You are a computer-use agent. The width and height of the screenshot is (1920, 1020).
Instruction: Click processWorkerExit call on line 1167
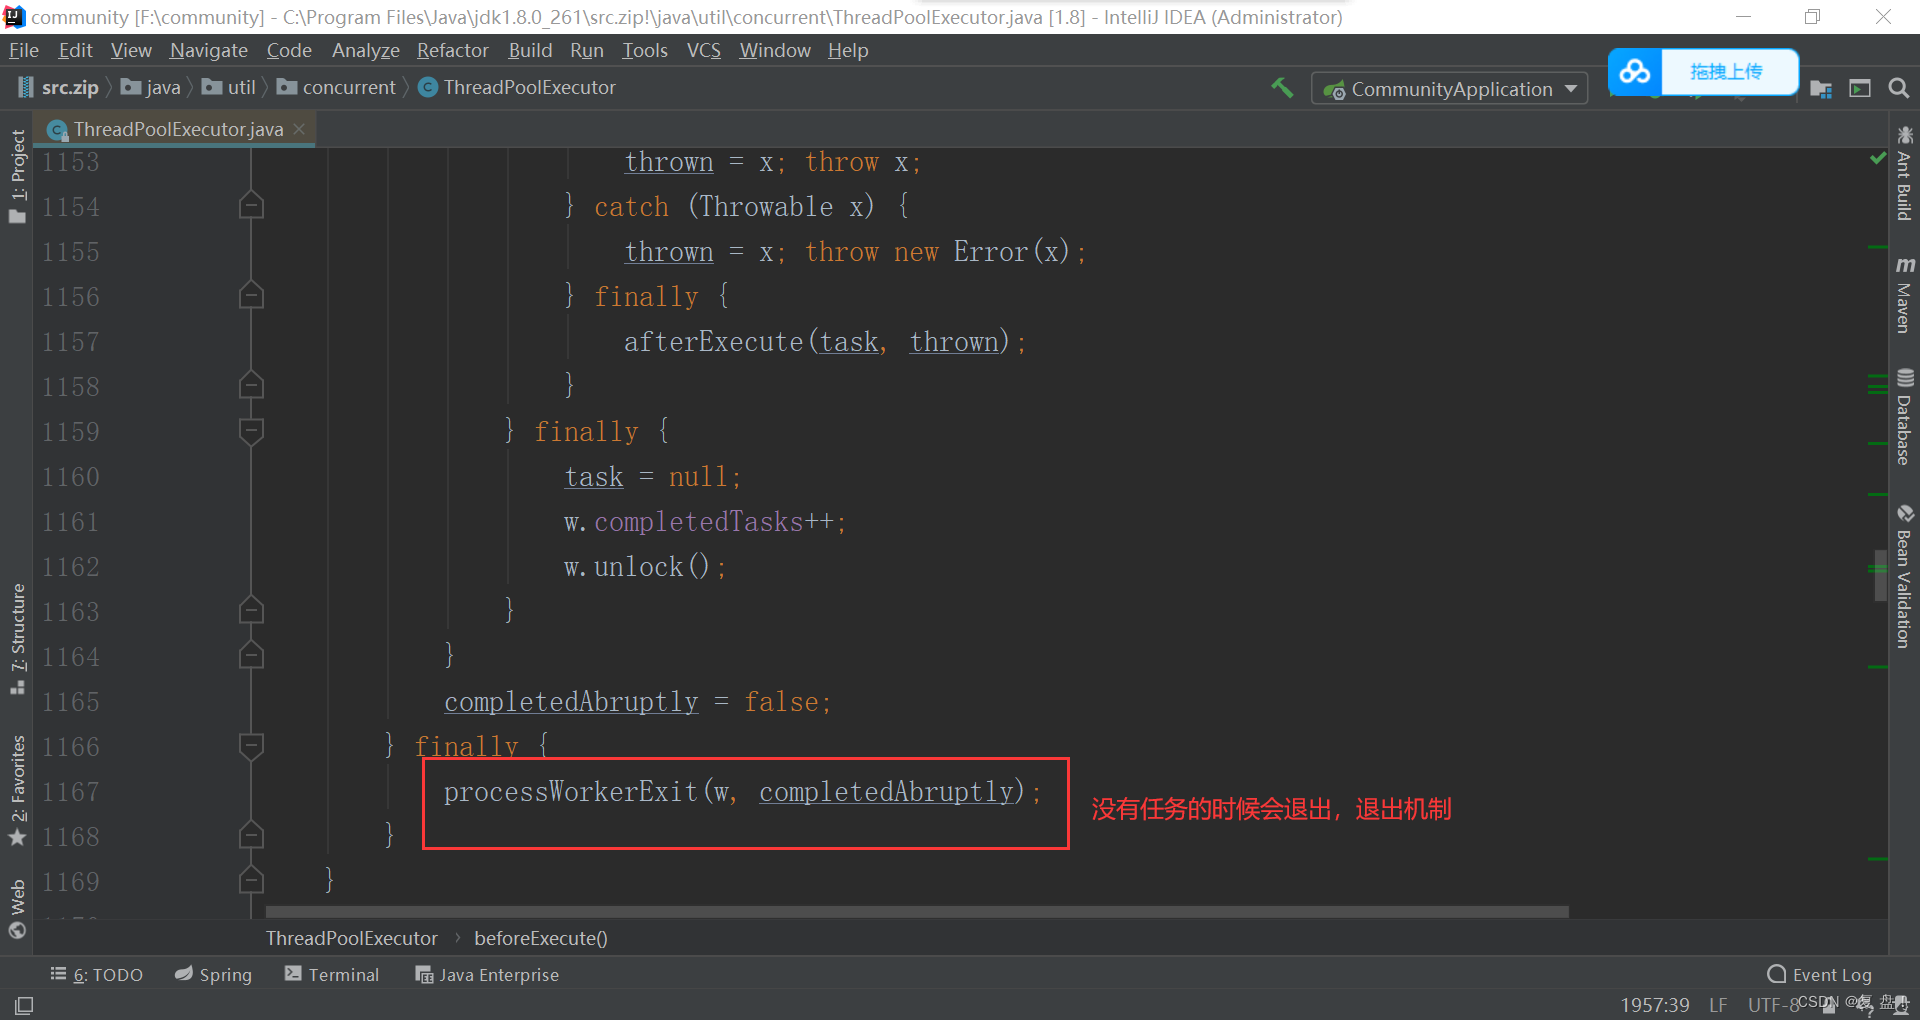pos(571,792)
